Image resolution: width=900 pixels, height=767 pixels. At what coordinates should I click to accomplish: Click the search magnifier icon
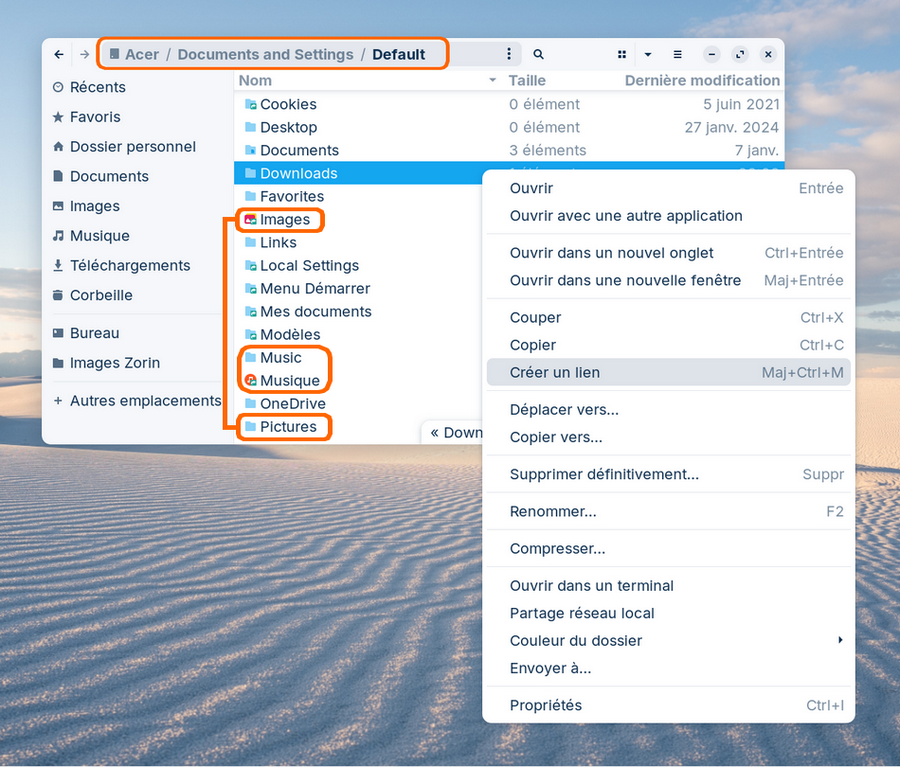[x=538, y=54]
